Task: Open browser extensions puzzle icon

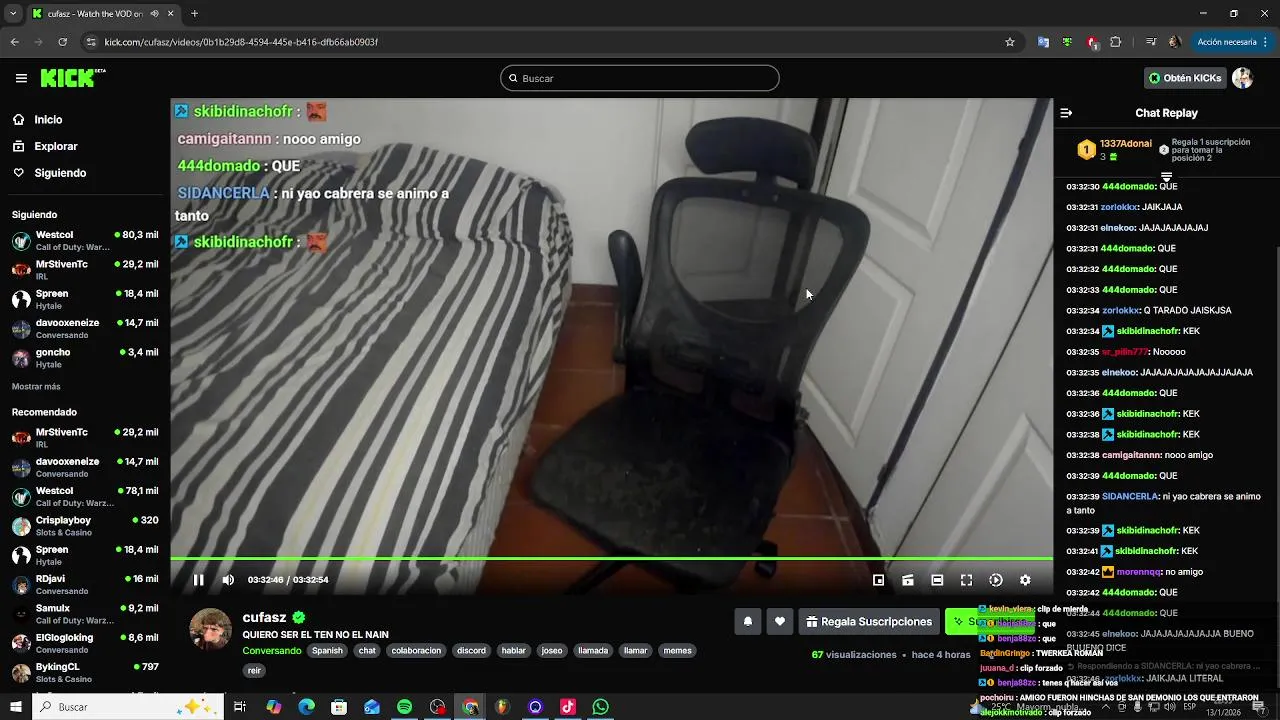Action: 1116,42
